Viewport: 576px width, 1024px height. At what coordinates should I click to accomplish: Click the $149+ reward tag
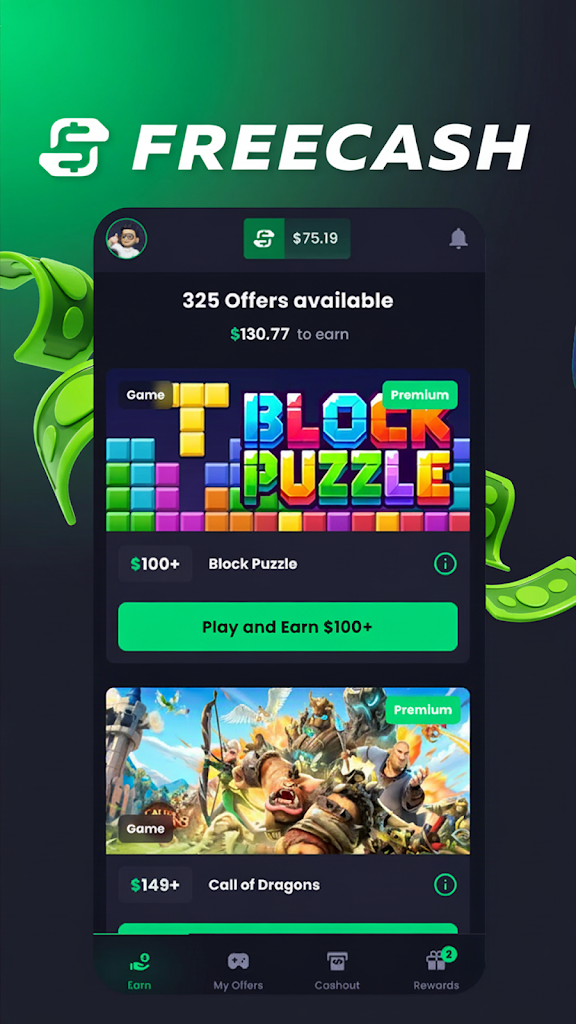[x=155, y=885]
